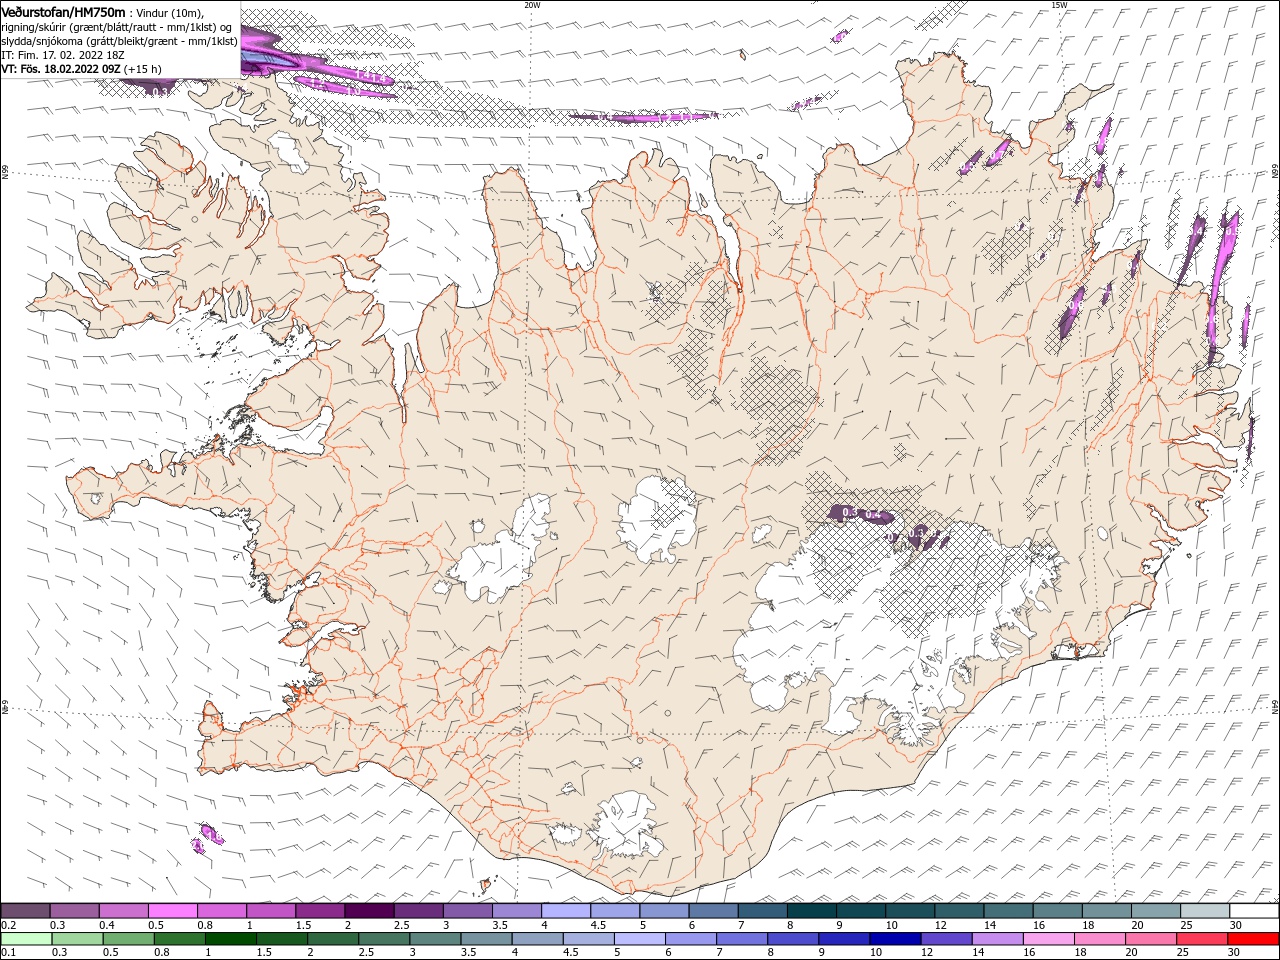
Task: Click the 'rigning/skúrir' legend description line
Action: click(x=117, y=27)
